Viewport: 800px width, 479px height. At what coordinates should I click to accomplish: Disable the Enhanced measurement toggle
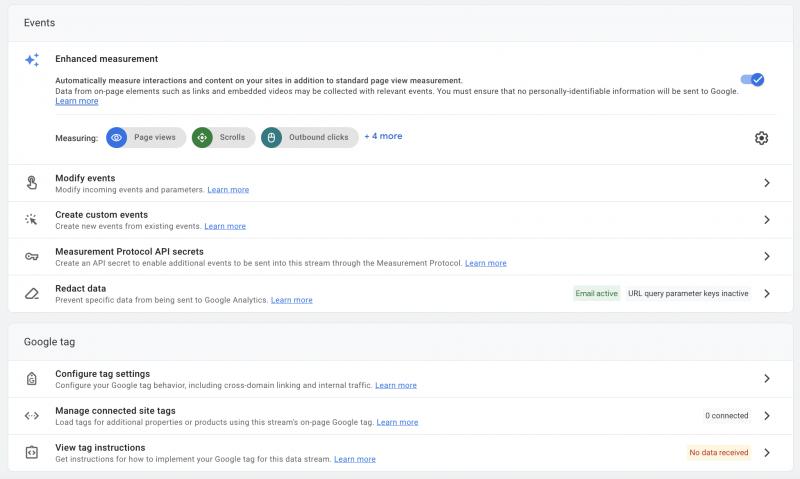pyautogui.click(x=752, y=80)
